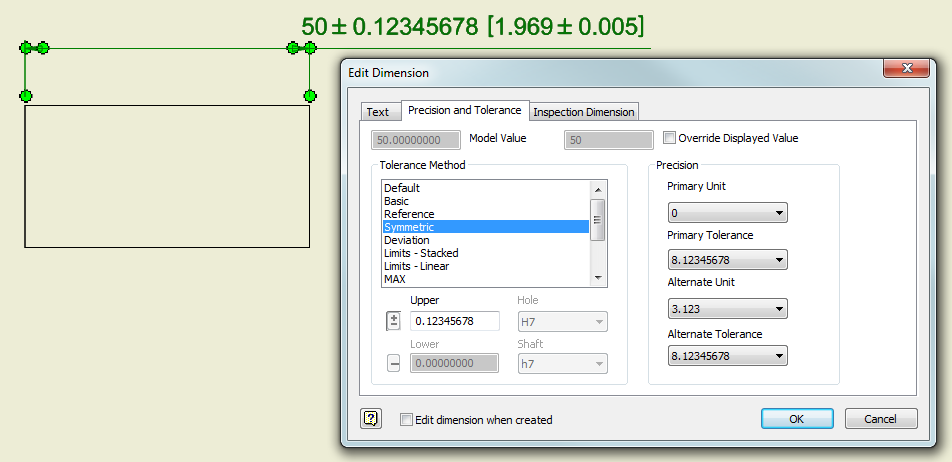Screen dimensions: 952x462
Task: Select Default tolerance method
Action: [486, 188]
